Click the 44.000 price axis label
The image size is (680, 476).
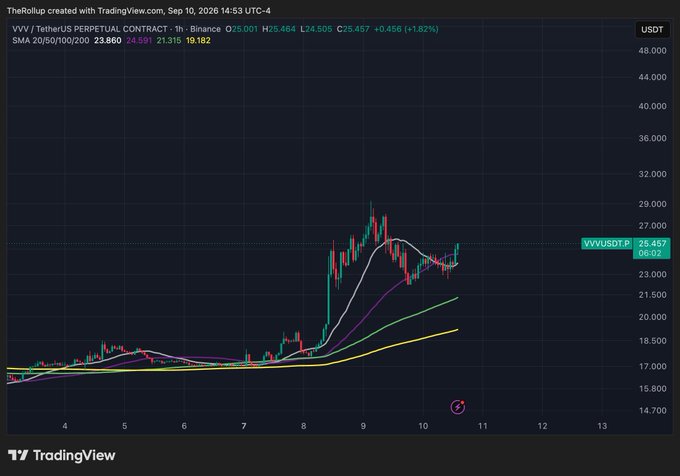[x=652, y=77]
